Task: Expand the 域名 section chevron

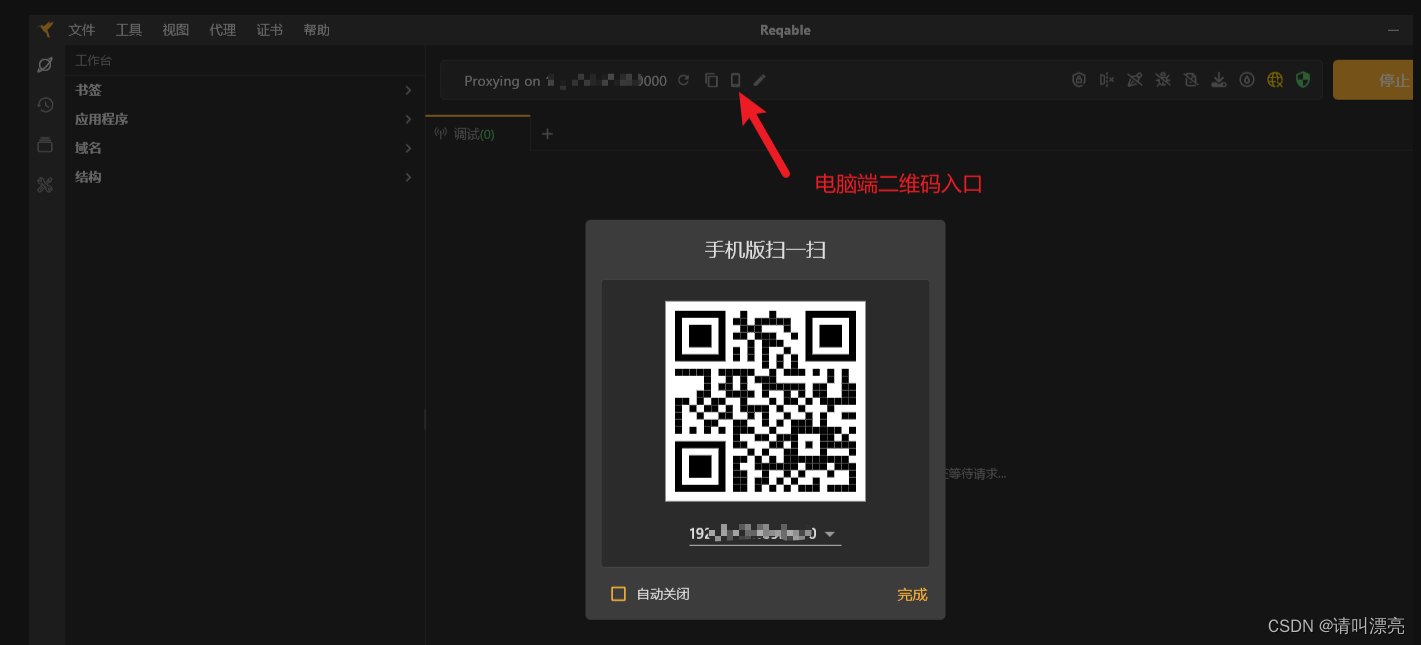Action: (x=408, y=148)
